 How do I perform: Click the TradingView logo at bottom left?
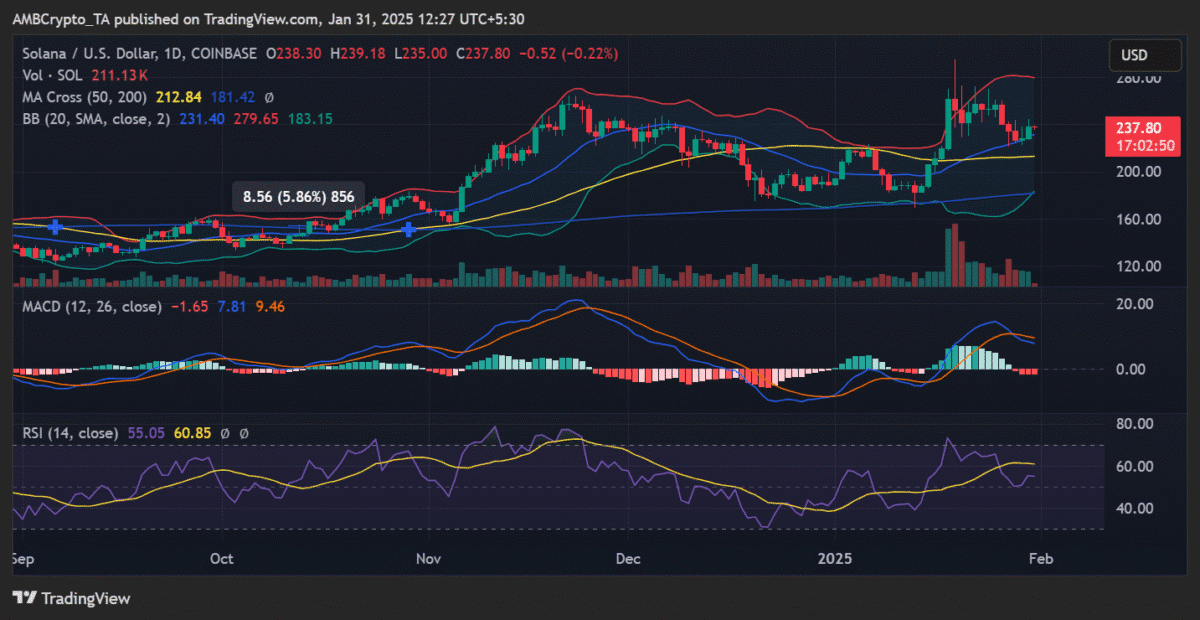[x=71, y=598]
